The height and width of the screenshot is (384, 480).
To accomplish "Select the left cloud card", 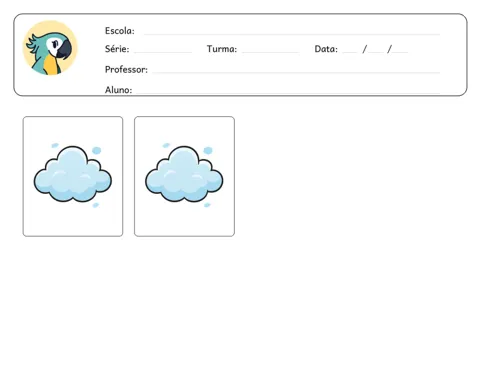I will [x=73, y=176].
